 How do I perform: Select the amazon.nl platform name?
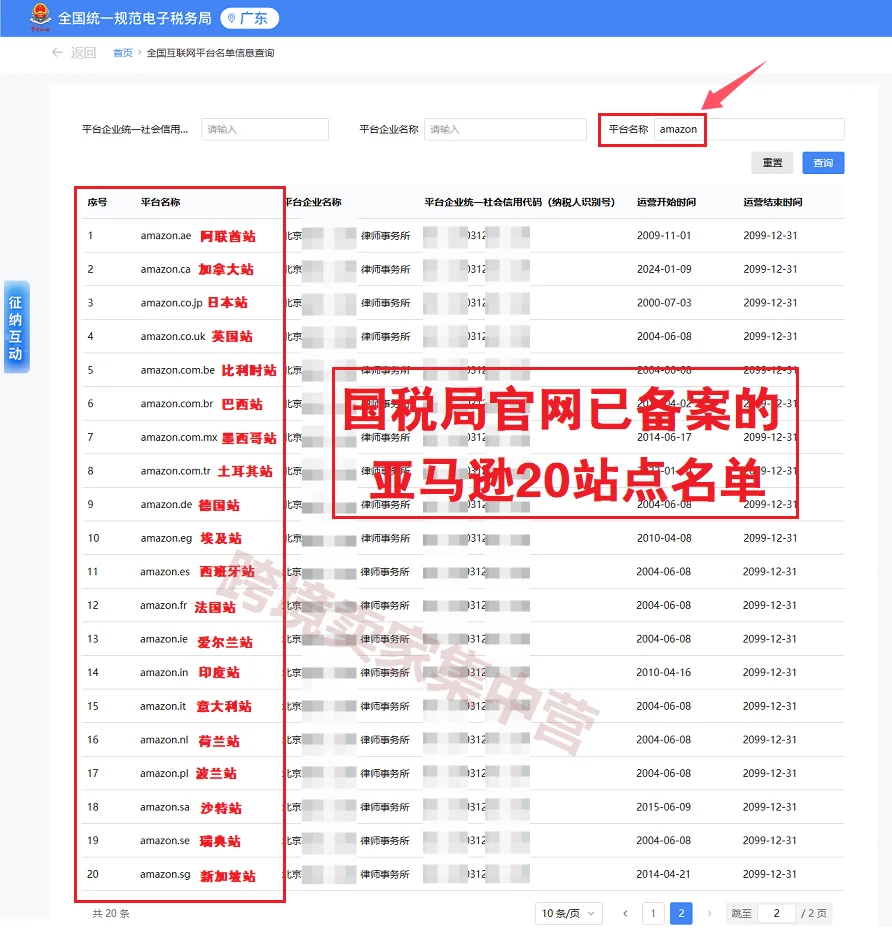[x=164, y=740]
